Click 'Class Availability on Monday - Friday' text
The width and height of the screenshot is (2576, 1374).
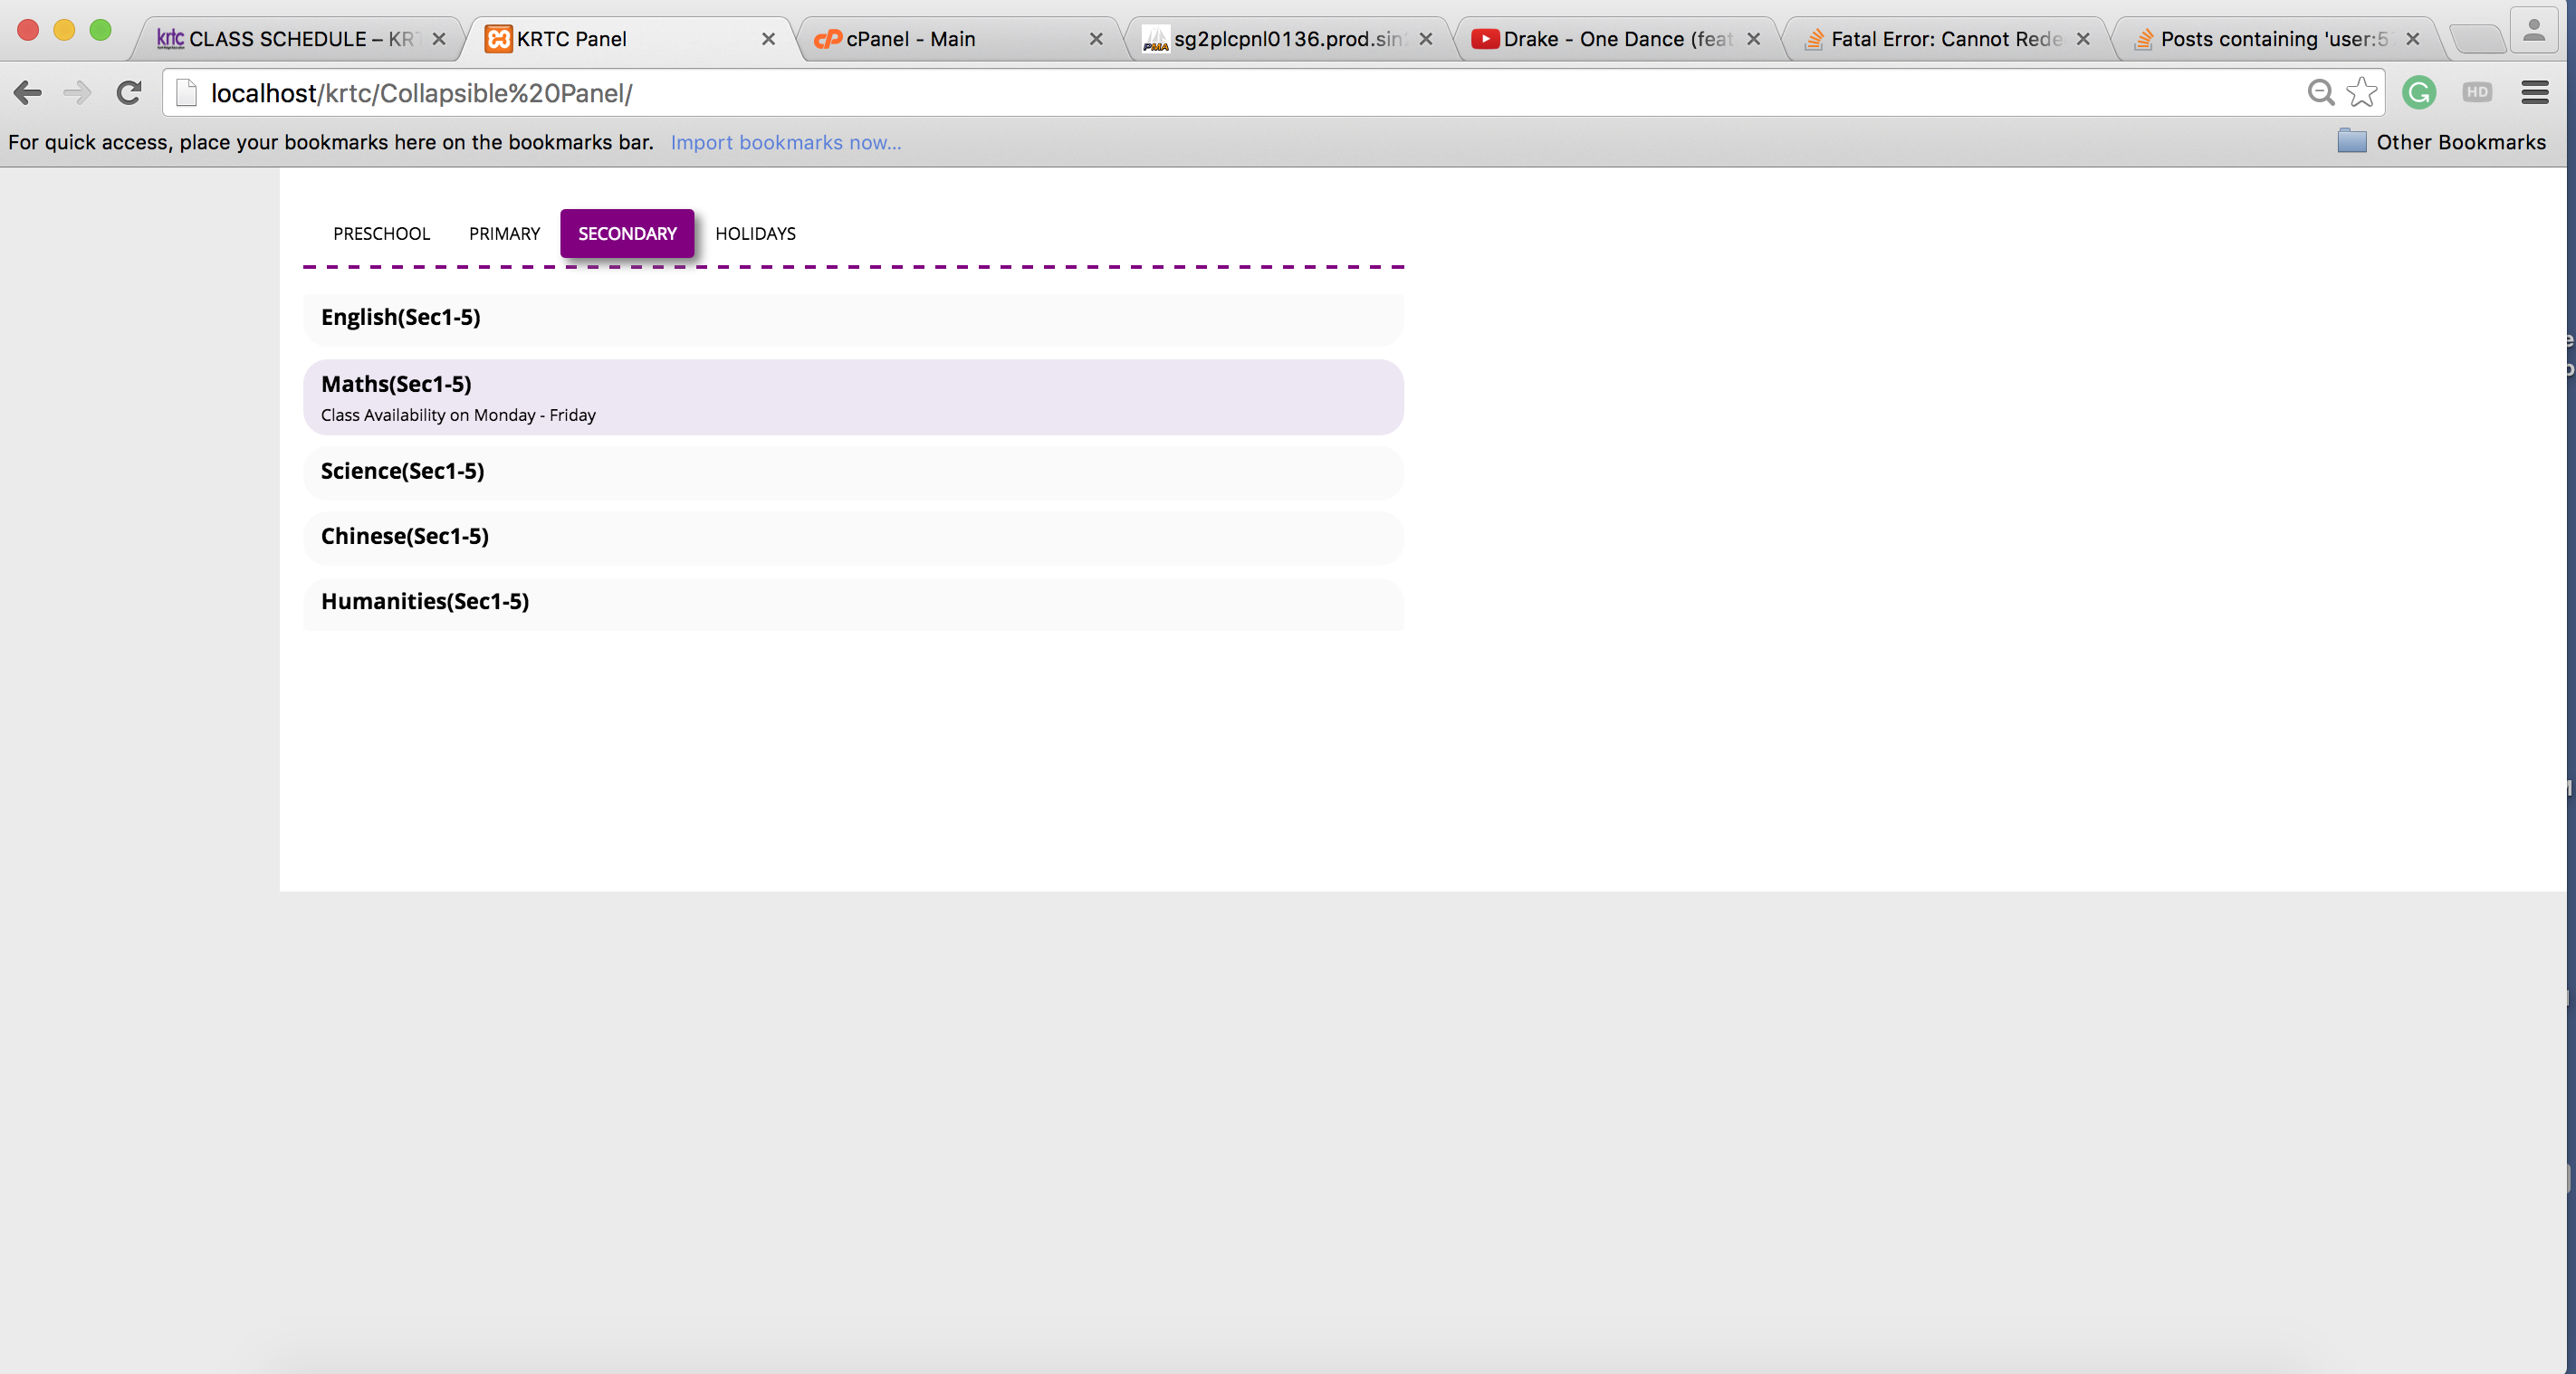(x=458, y=415)
